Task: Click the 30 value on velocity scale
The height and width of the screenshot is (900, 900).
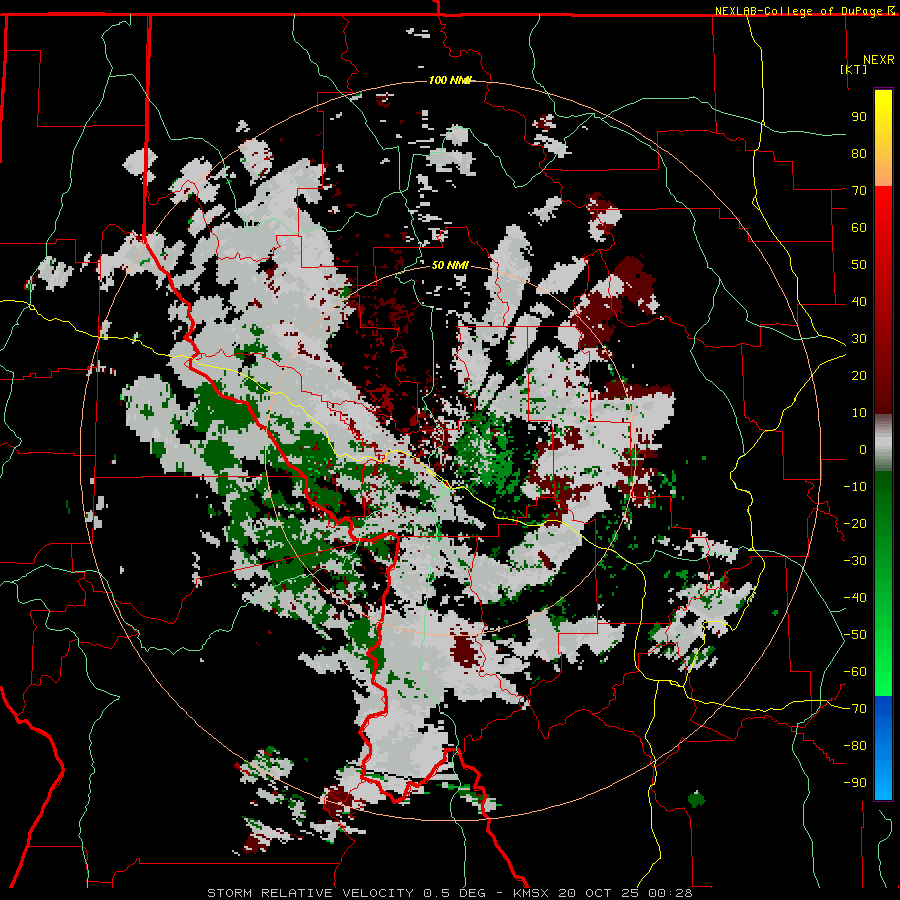Action: point(859,339)
